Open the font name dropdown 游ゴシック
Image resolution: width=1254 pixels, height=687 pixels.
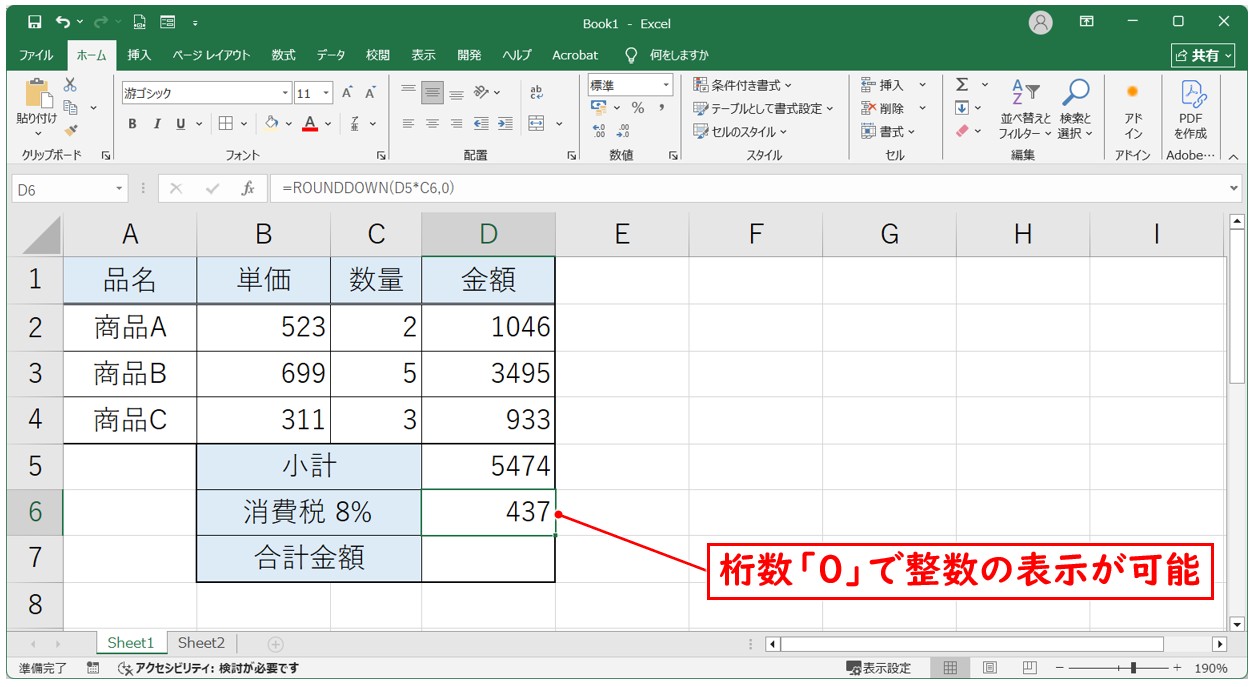coord(286,93)
